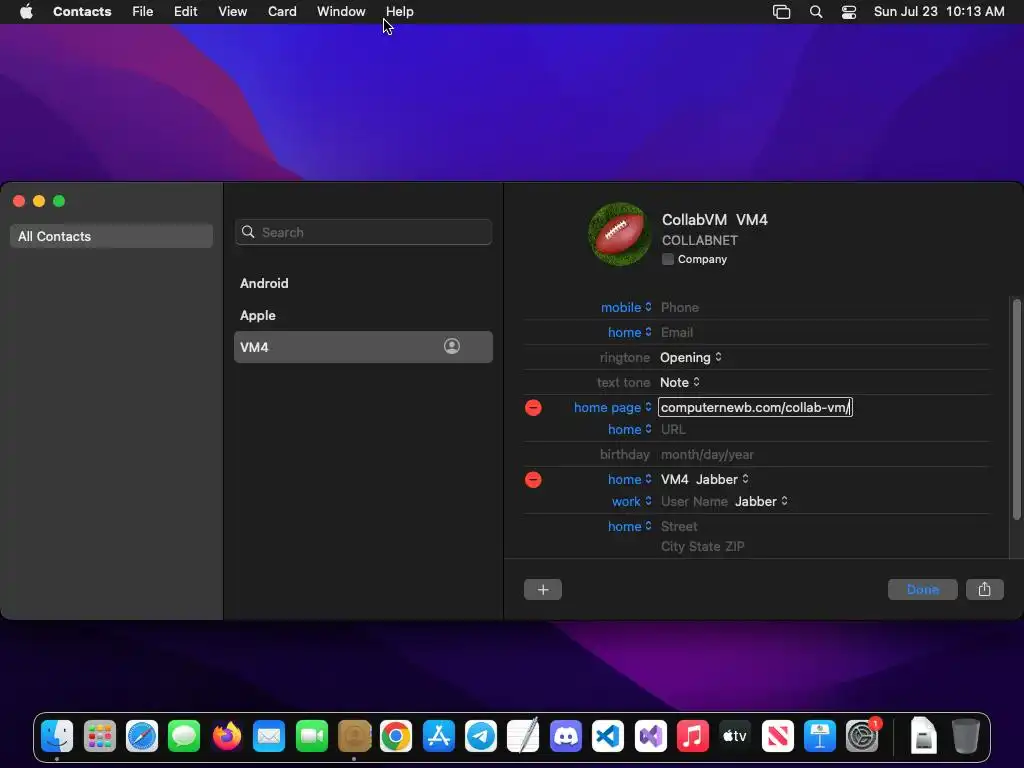Select All Contacts in sidebar

(x=111, y=236)
